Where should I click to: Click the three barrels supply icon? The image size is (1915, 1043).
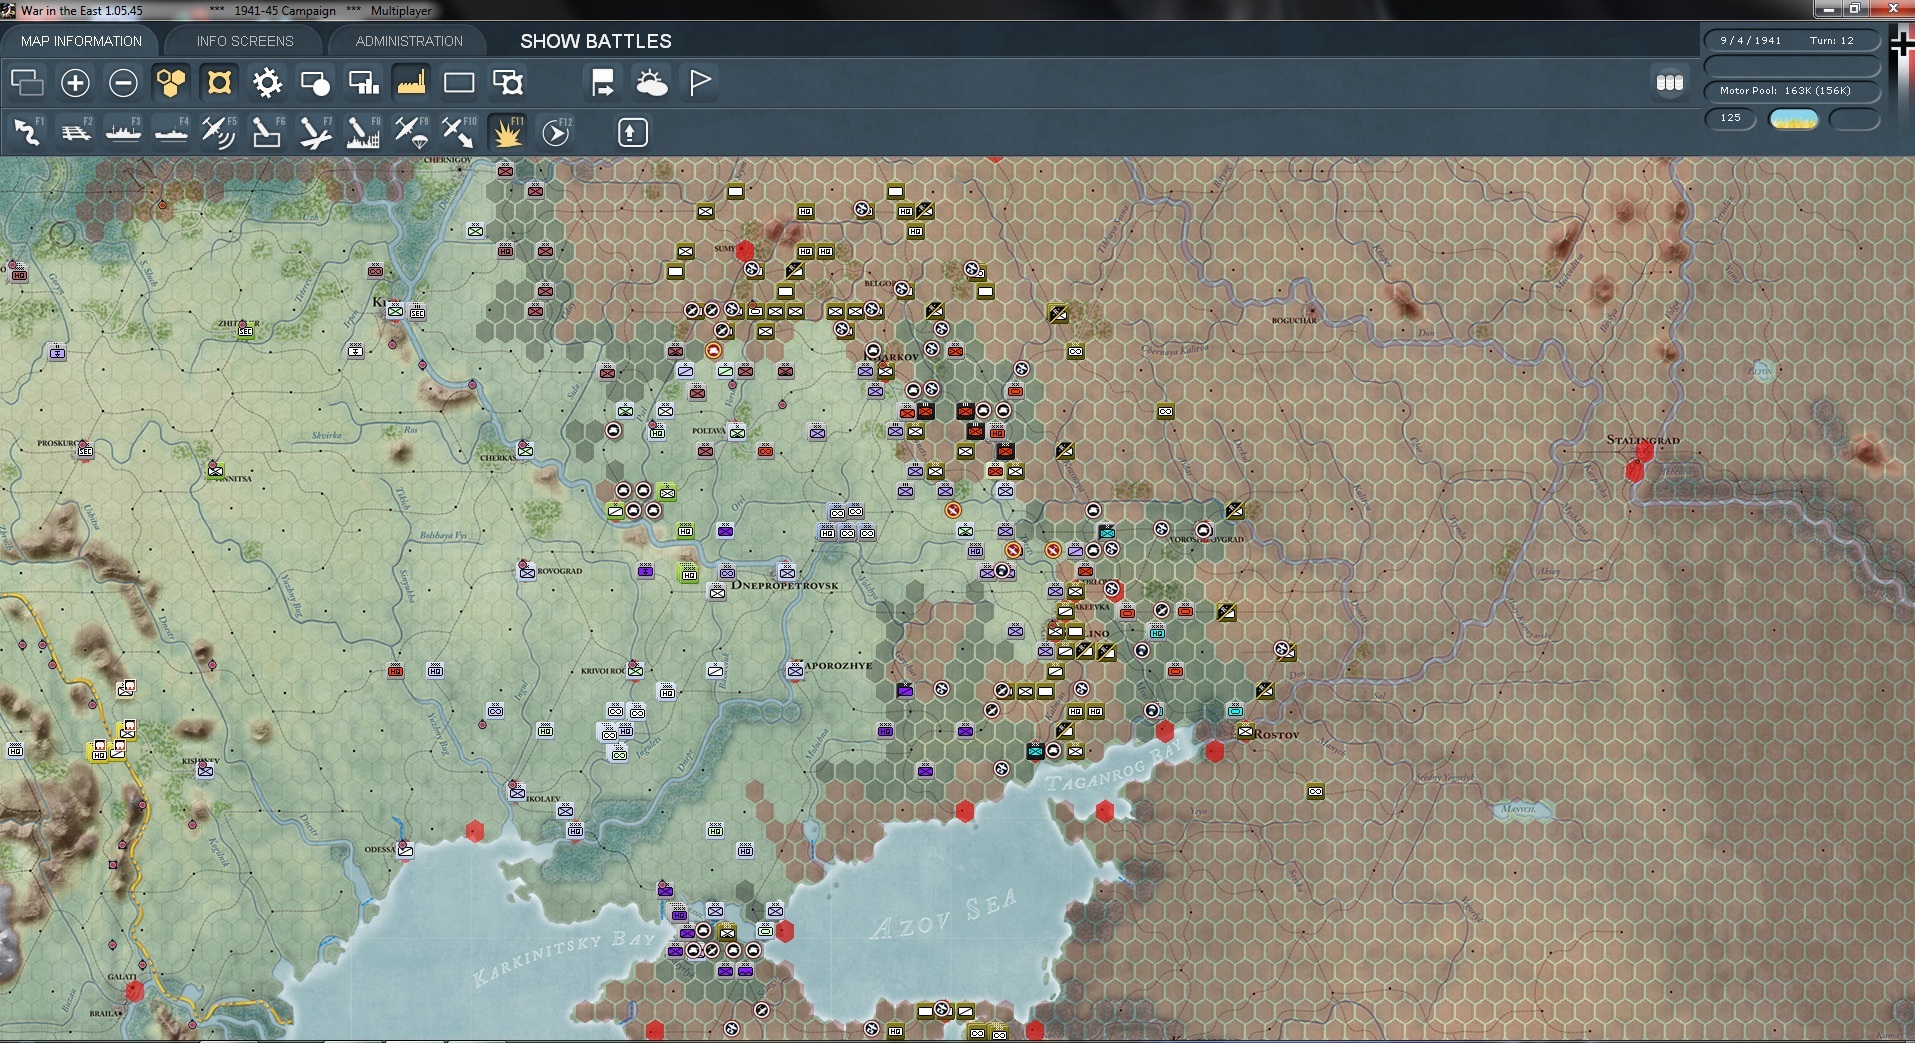tap(1670, 83)
